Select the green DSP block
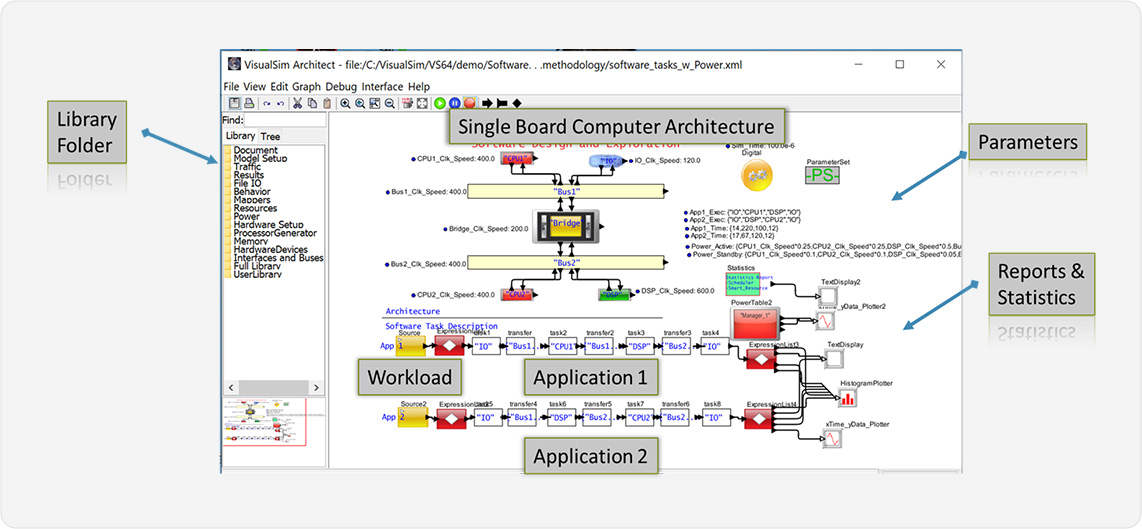This screenshot has width=1142, height=529. click(x=614, y=294)
